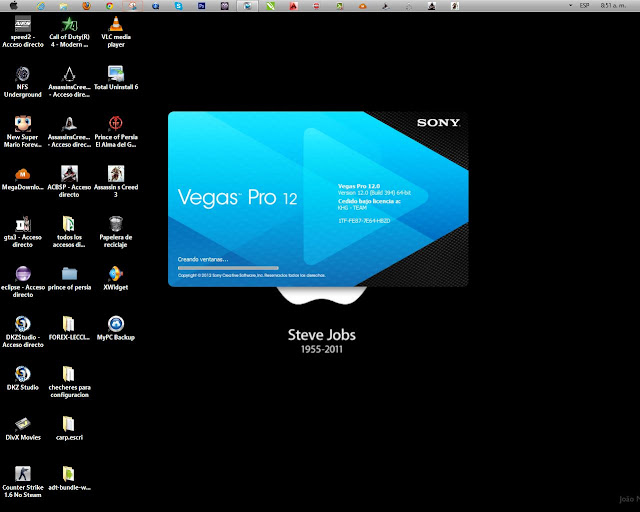
Task: Select the MyPC Backup desktop icon
Action: [x=116, y=329]
